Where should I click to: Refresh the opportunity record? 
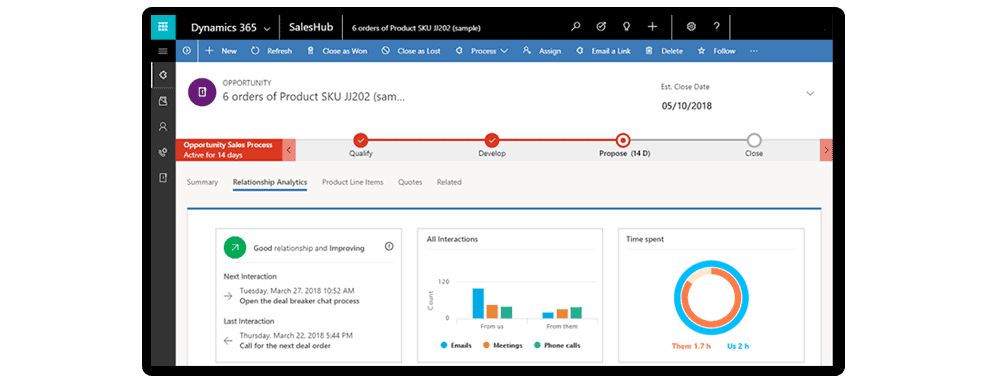(x=272, y=51)
